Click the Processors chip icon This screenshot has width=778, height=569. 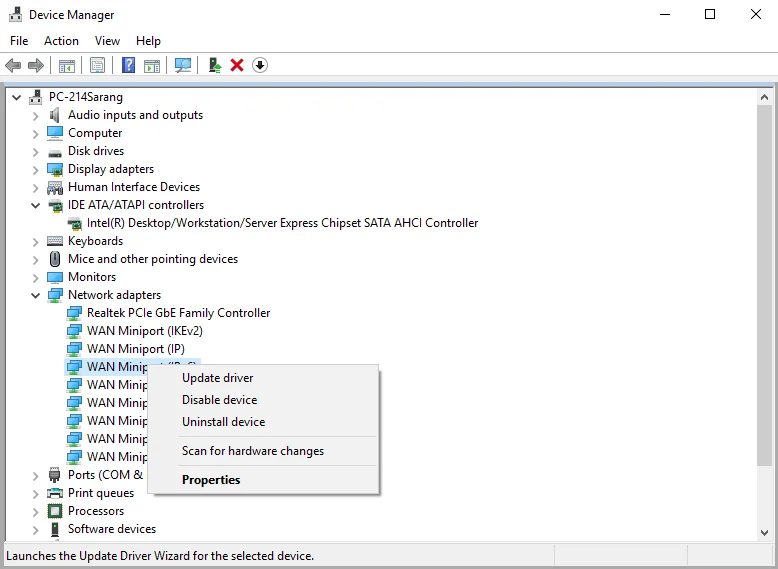click(55, 511)
